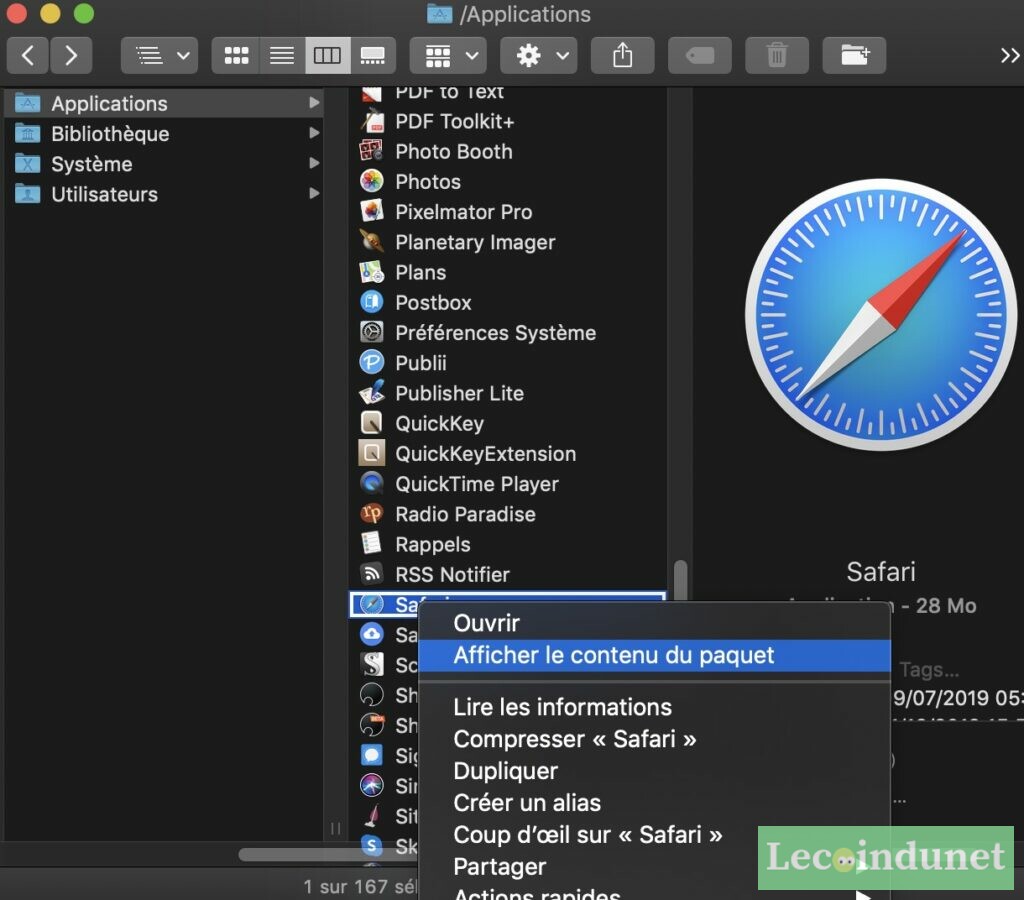The image size is (1024, 900).
Task: Expand arrow beside Utilisateurs folder
Action: [x=314, y=193]
